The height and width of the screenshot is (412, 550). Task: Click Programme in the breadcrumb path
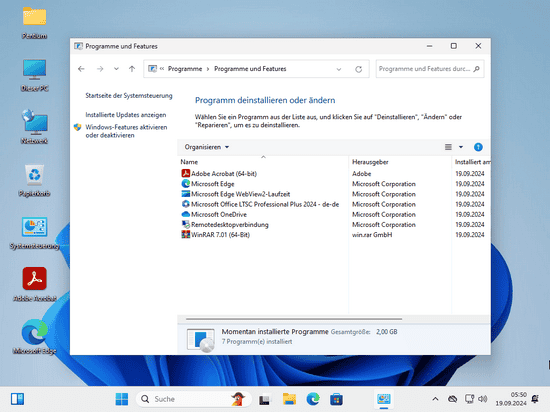185,69
